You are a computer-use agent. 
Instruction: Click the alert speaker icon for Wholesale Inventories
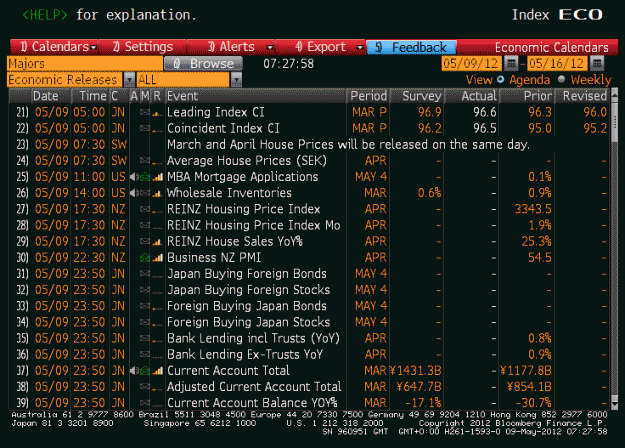(134, 193)
